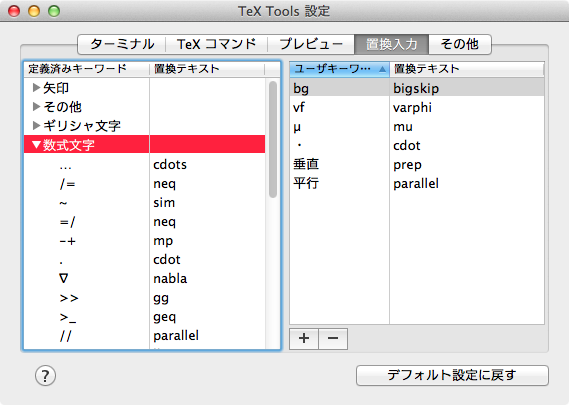Open help with the question mark button
This screenshot has width=569, height=405.
click(45, 376)
